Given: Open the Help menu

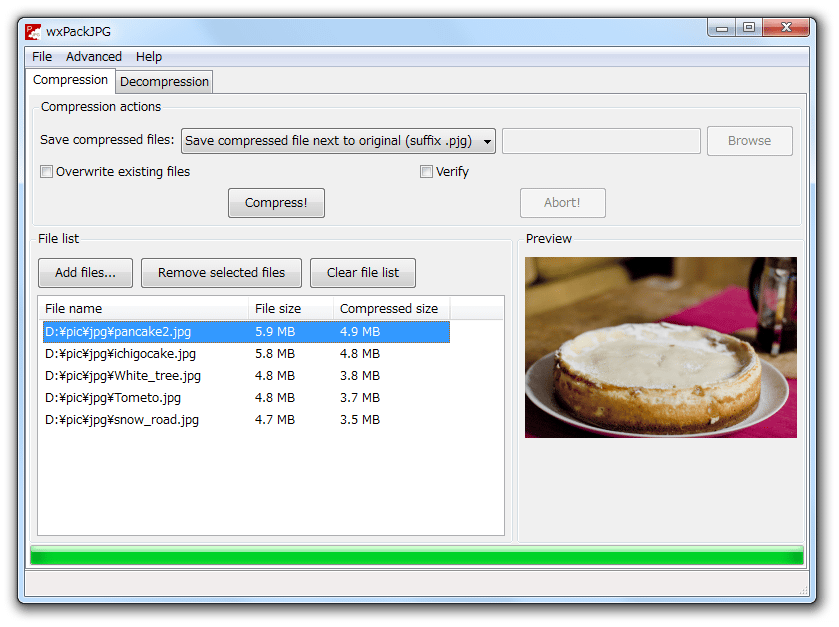Looking at the screenshot, I should coord(149,57).
